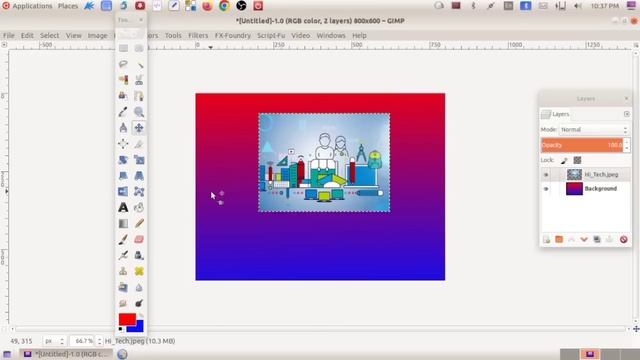
Task: Create a new layer group
Action: [559, 240]
